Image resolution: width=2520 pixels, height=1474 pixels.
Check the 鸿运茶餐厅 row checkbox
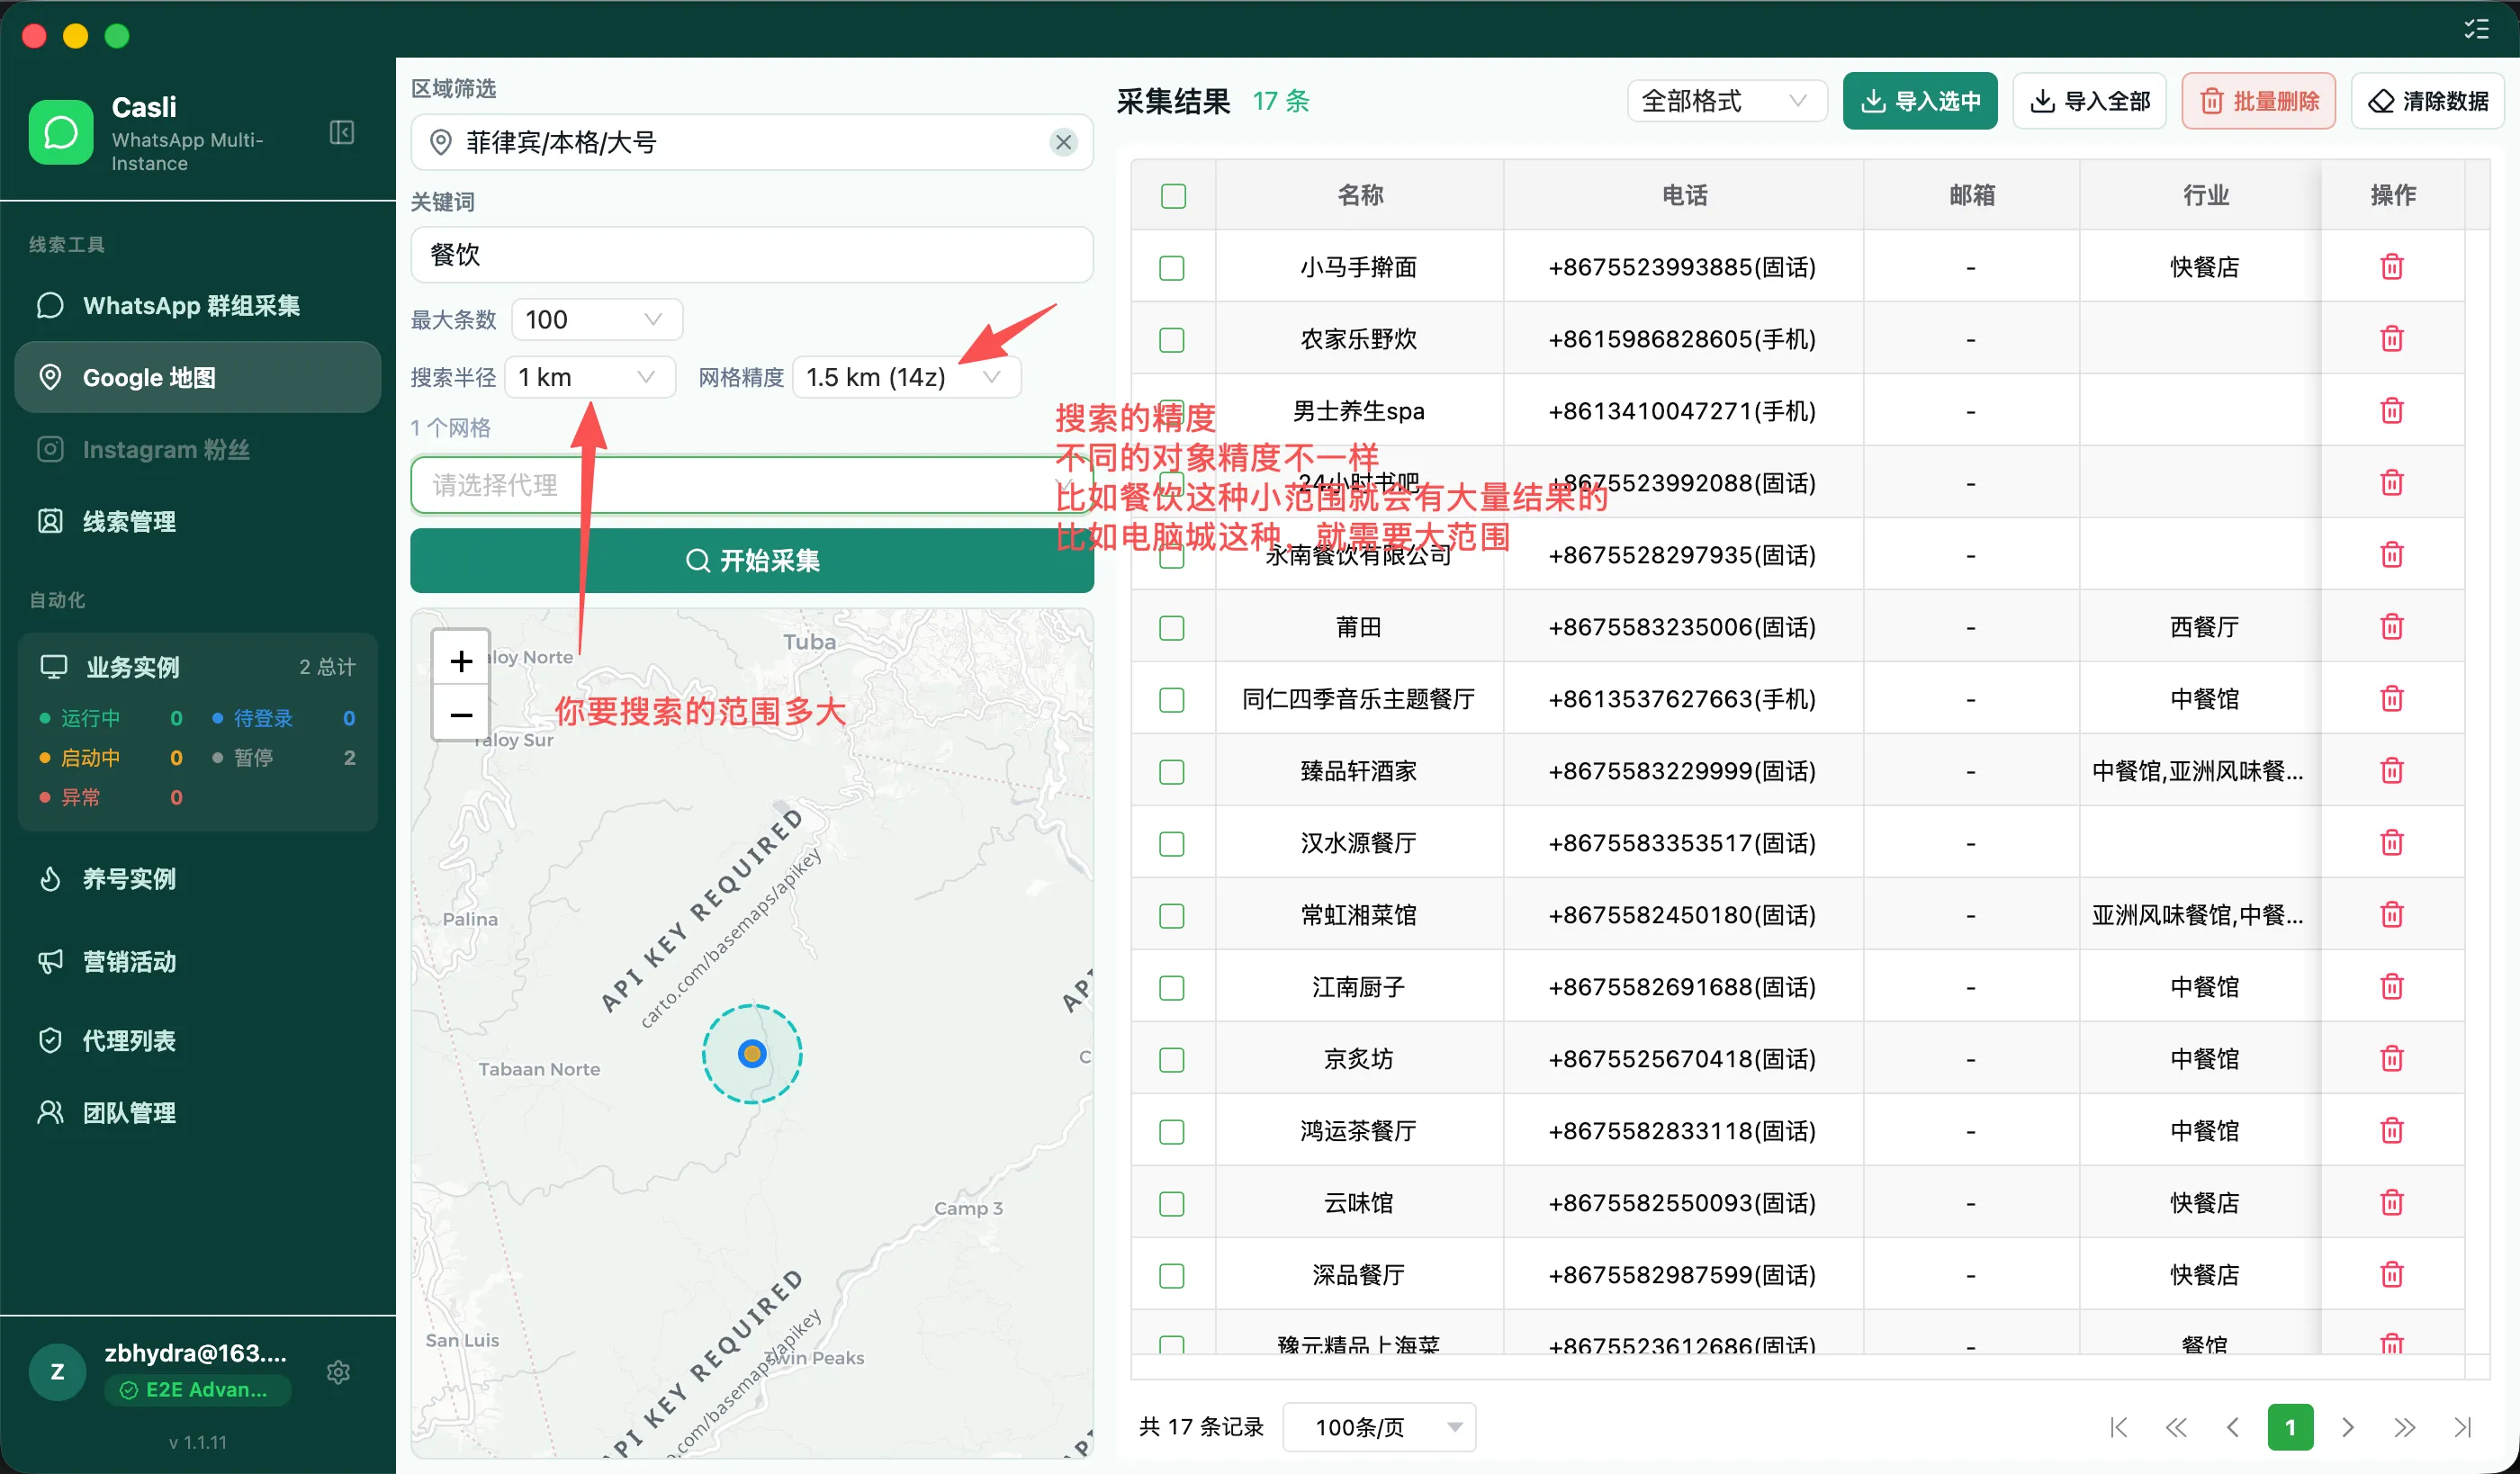(x=1171, y=1132)
